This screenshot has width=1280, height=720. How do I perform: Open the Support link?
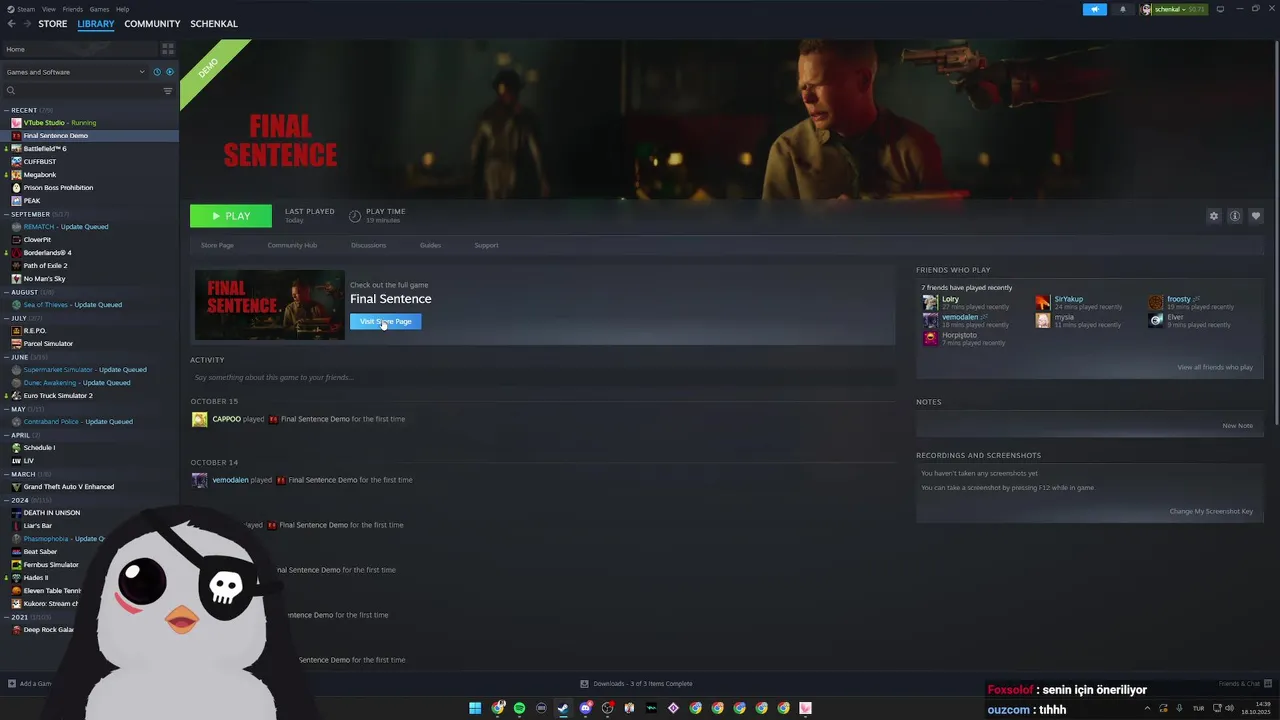point(486,245)
